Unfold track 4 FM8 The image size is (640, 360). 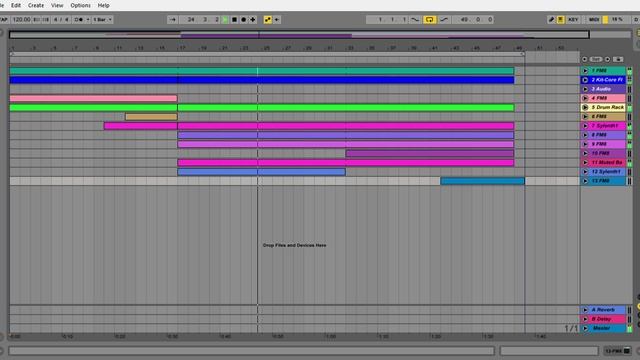(x=585, y=98)
